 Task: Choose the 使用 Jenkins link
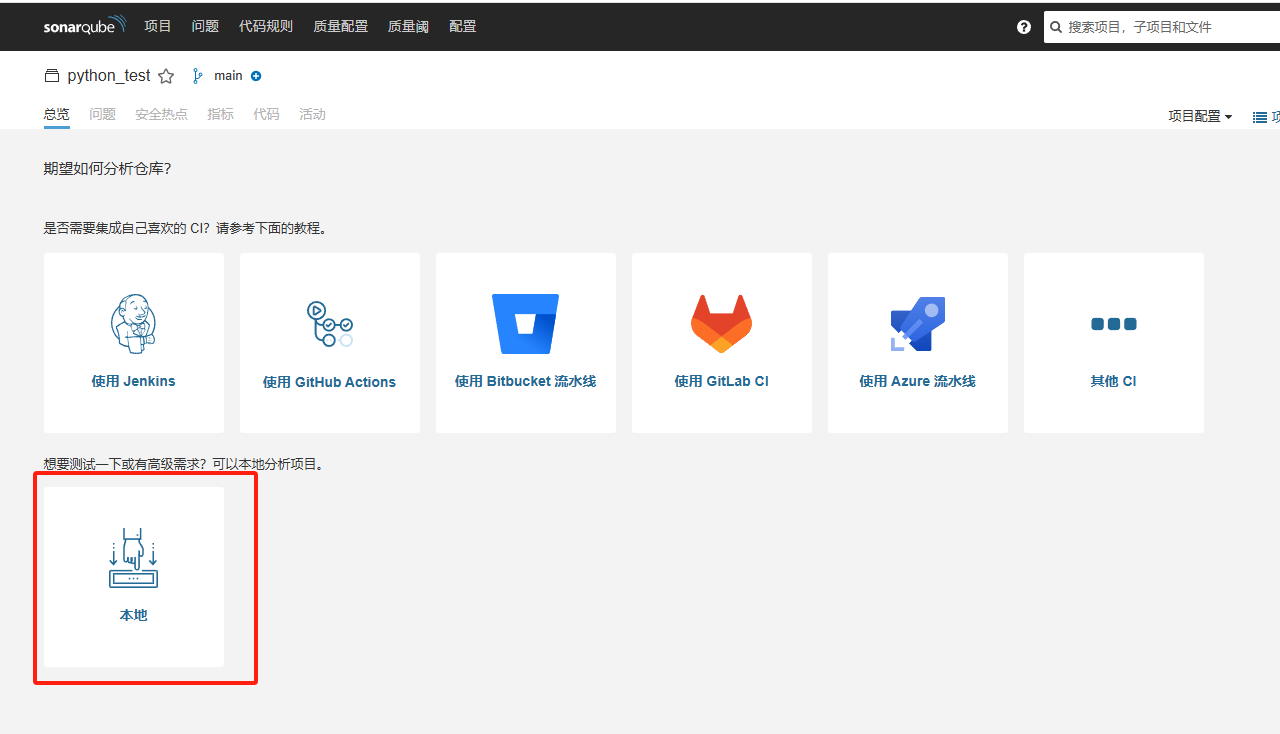[x=133, y=381]
